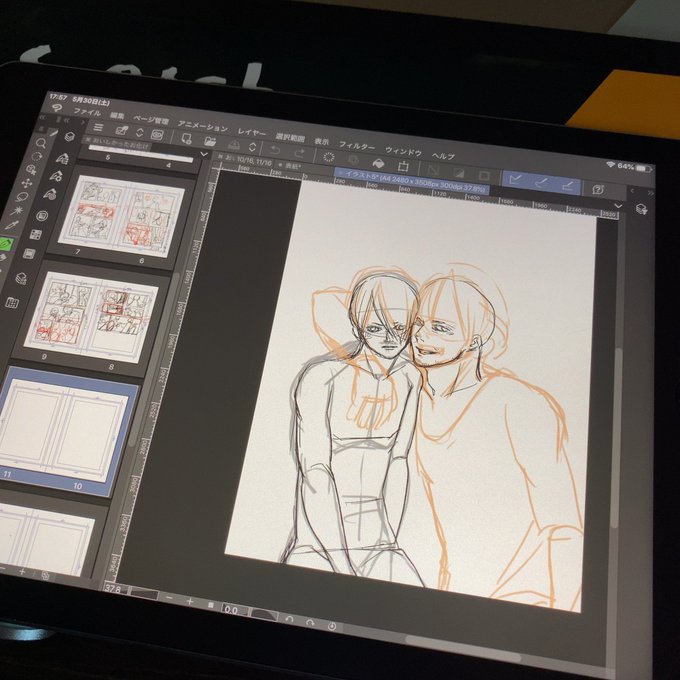This screenshot has height=680, width=680.
Task: Open the Quick Access panel icon
Action: [x=69, y=137]
